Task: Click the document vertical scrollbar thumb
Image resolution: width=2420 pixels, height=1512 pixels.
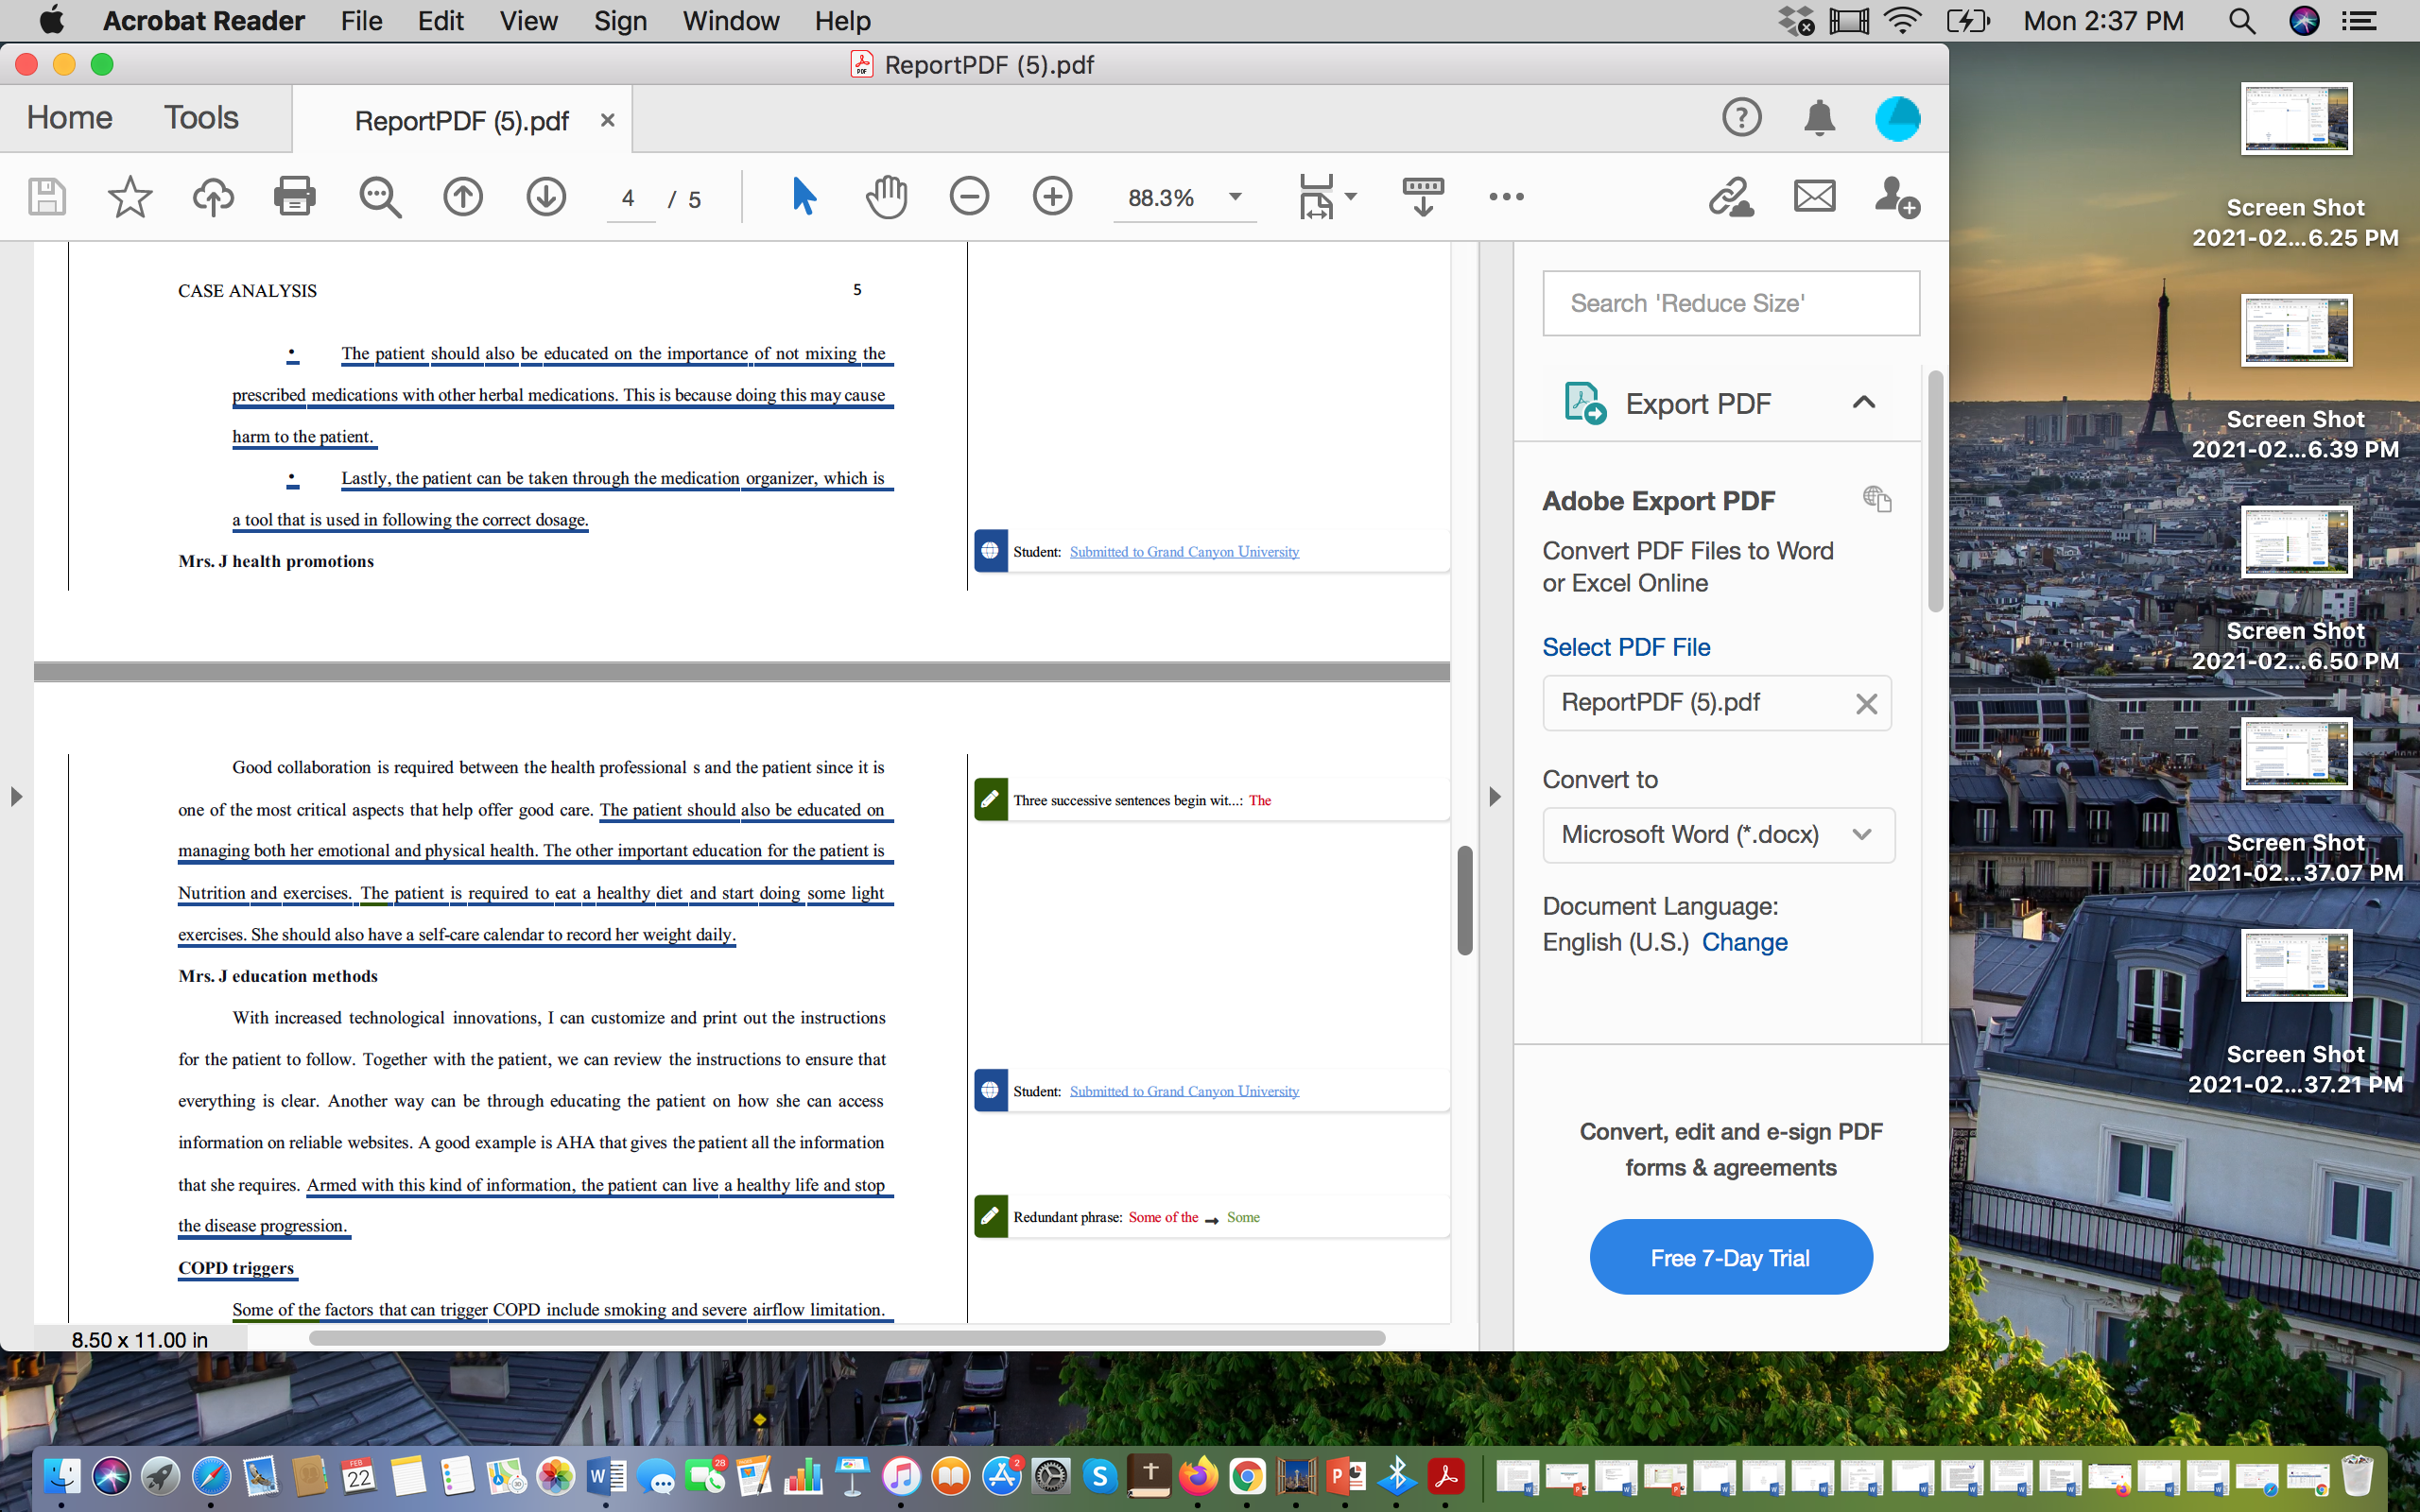Action: 1464,900
